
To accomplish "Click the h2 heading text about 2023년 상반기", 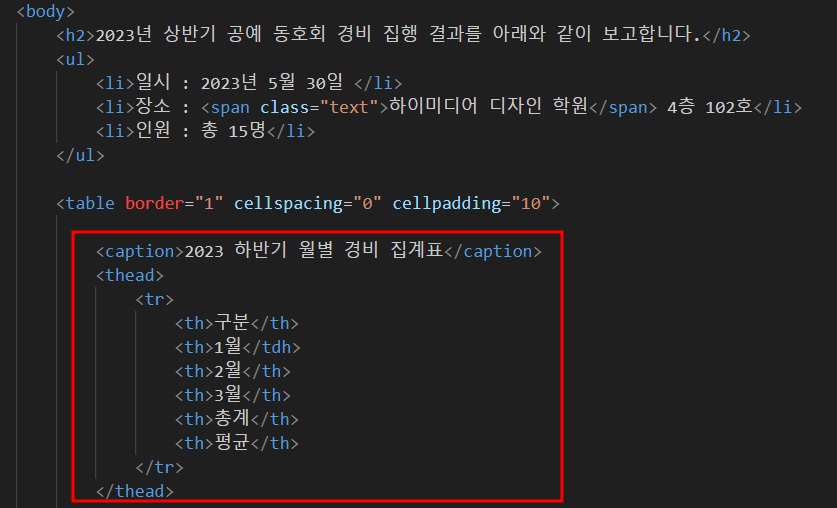I will (398, 35).
